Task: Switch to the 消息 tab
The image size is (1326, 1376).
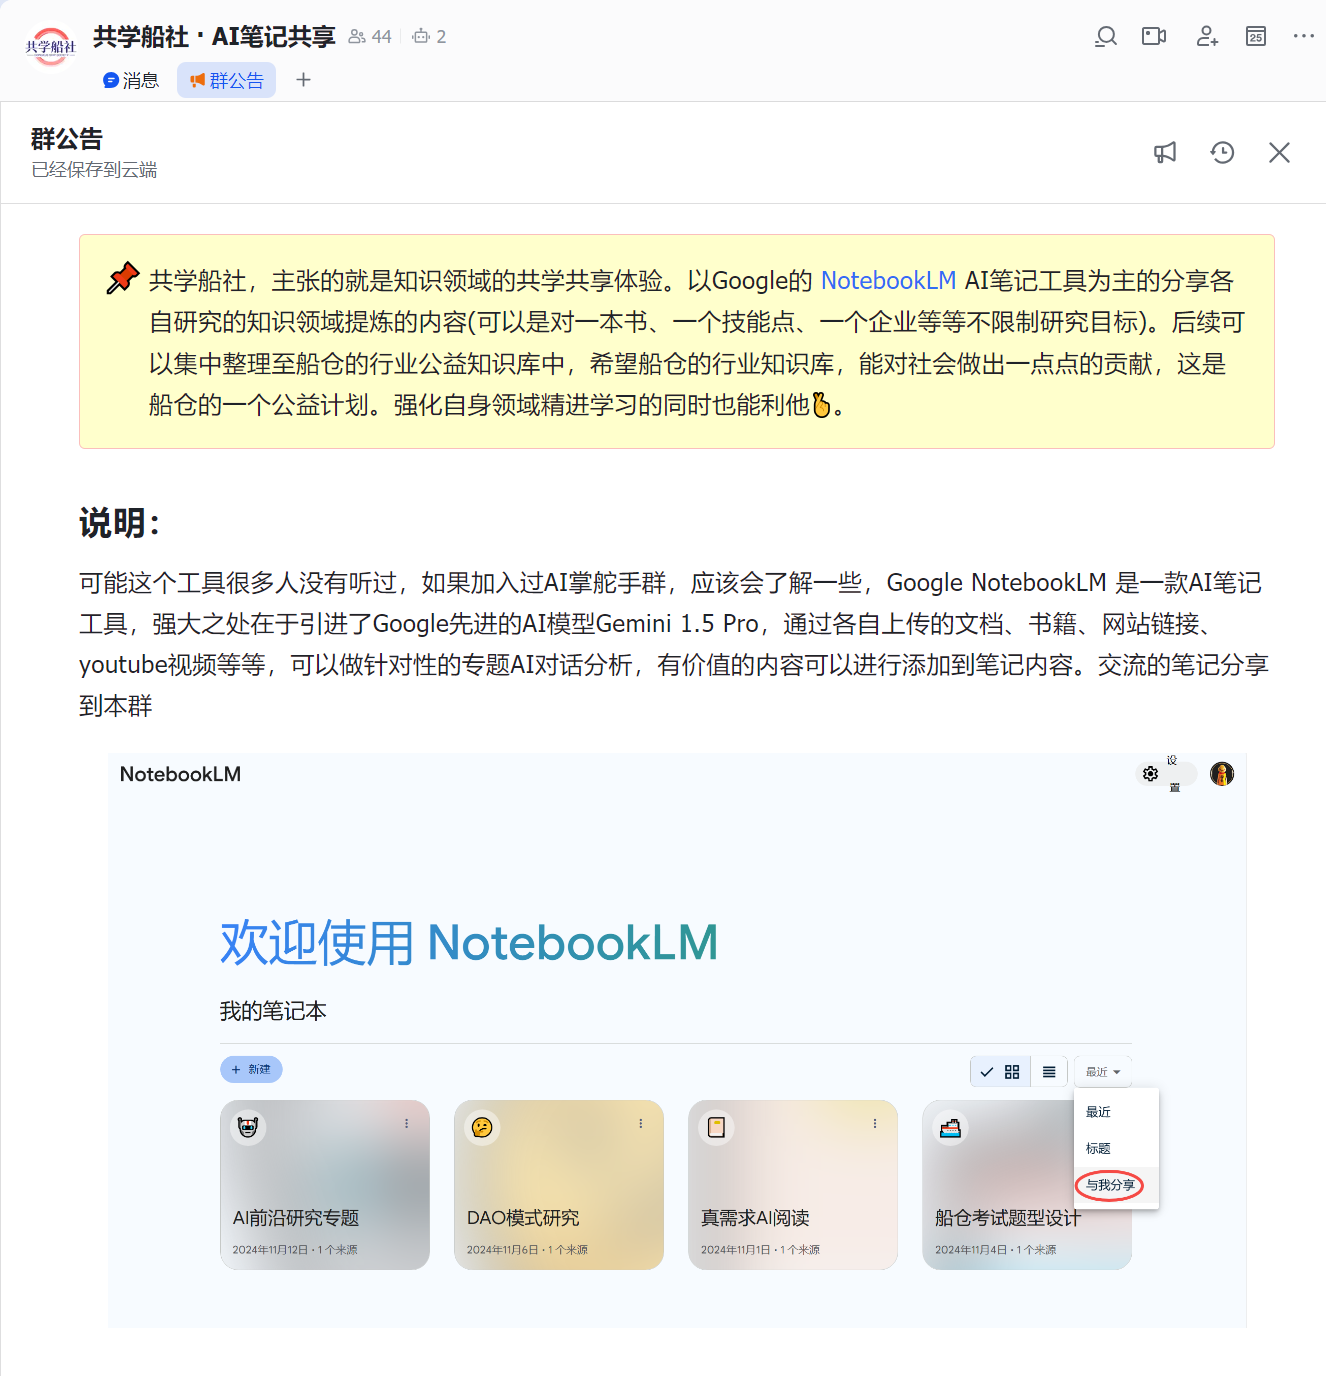Action: click(x=131, y=80)
